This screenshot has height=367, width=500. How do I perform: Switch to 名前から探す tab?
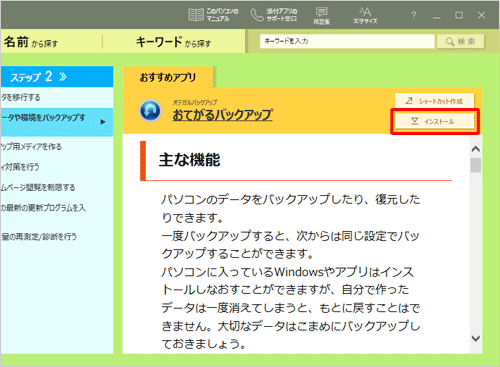click(31, 42)
